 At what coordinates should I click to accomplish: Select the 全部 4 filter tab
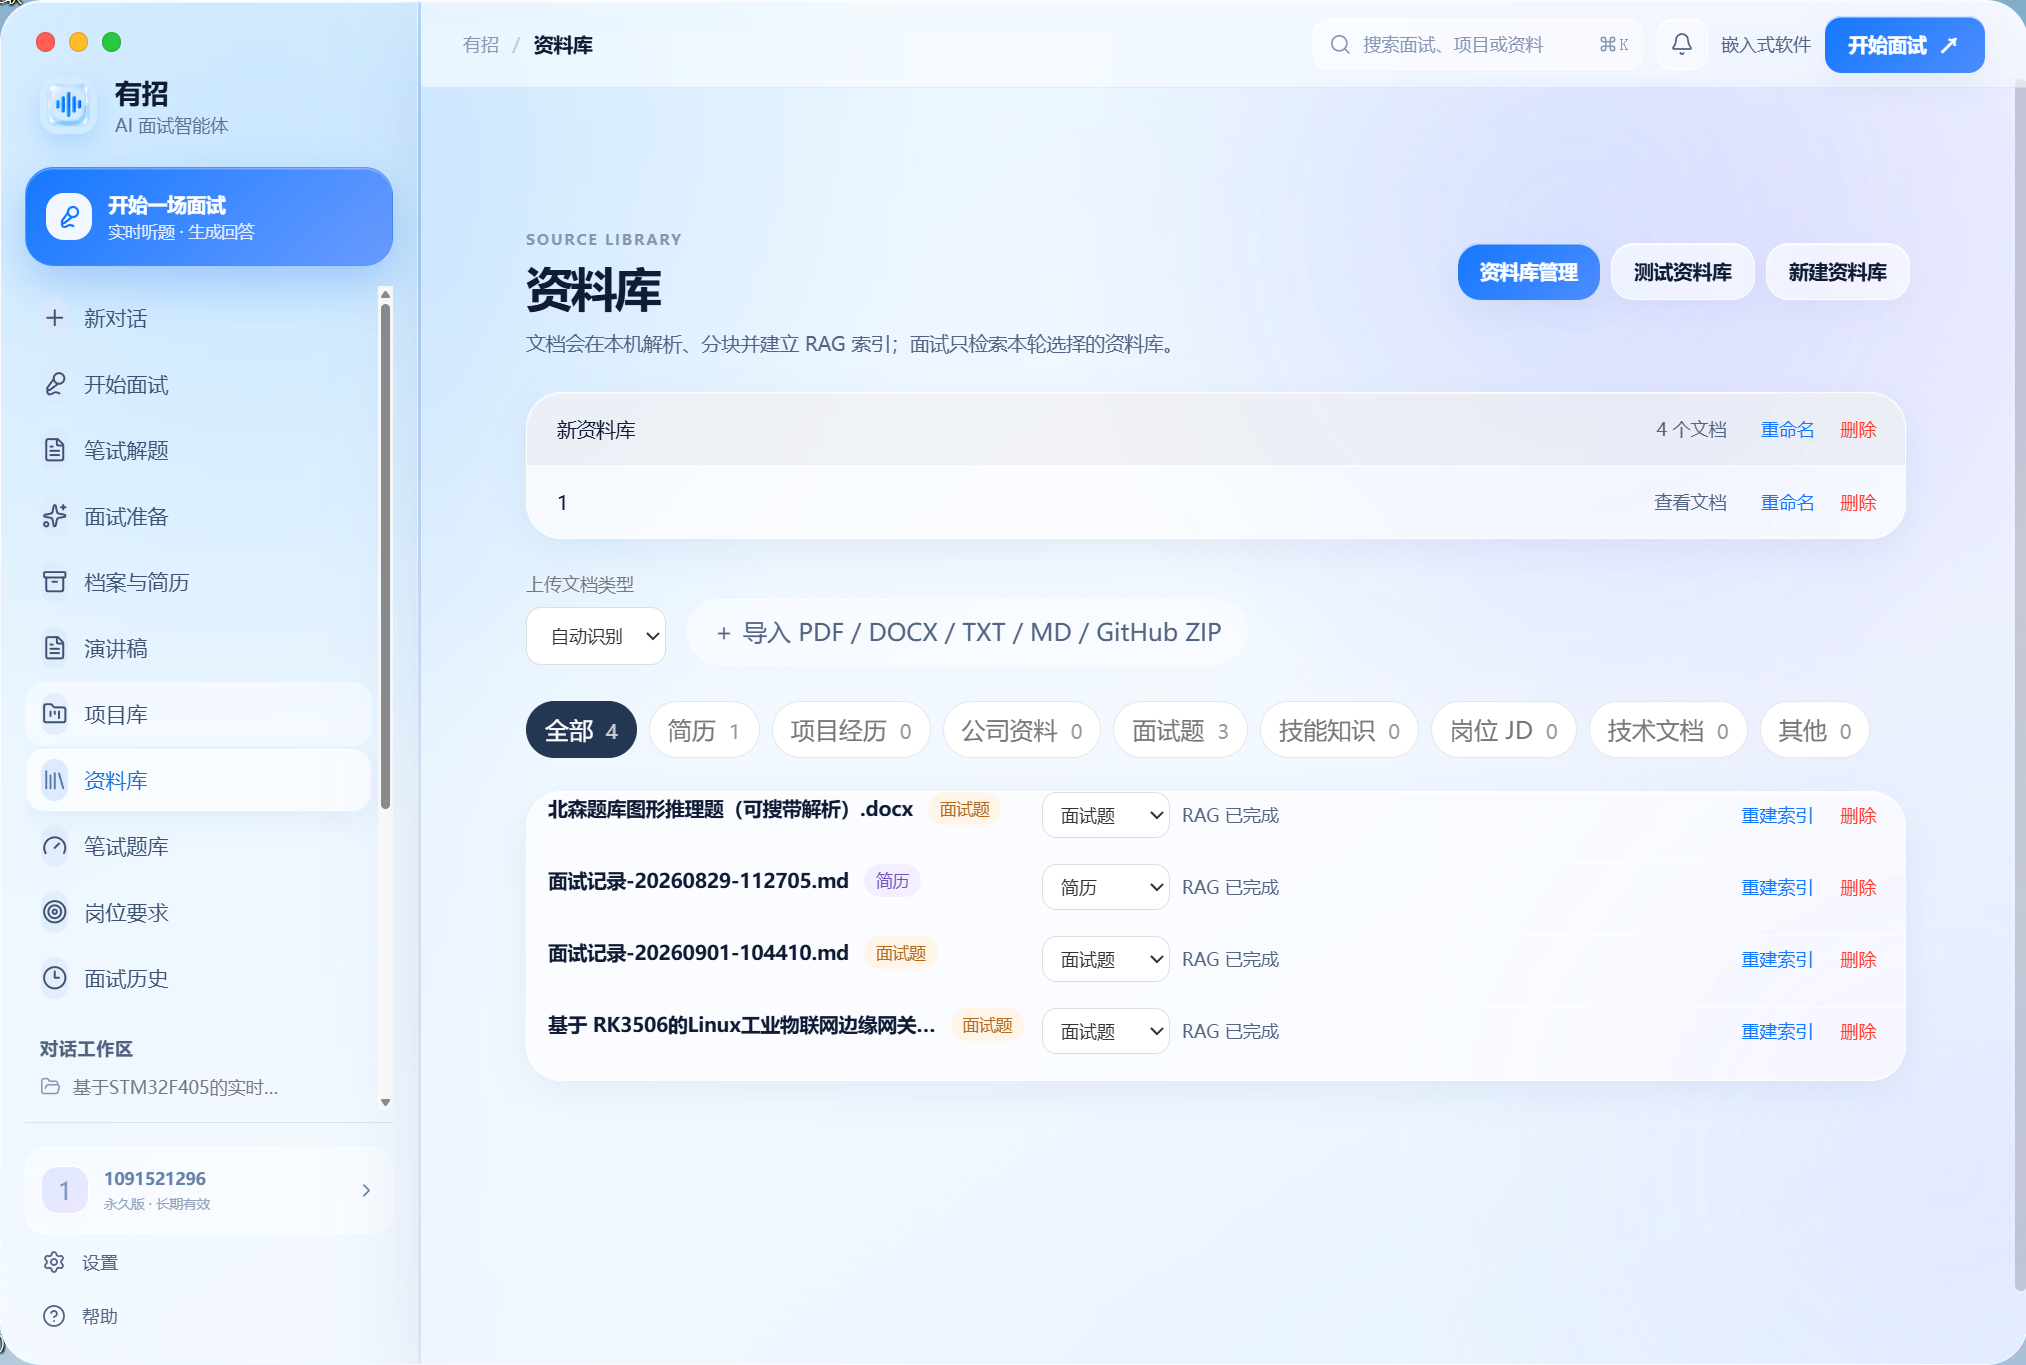(x=581, y=731)
